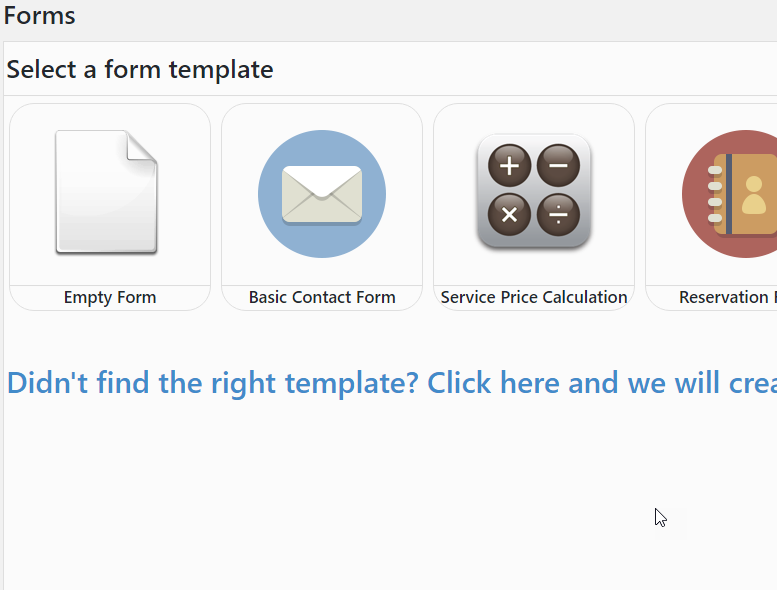Click the folded corner of the blank page
The image size is (777, 590).
click(142, 146)
